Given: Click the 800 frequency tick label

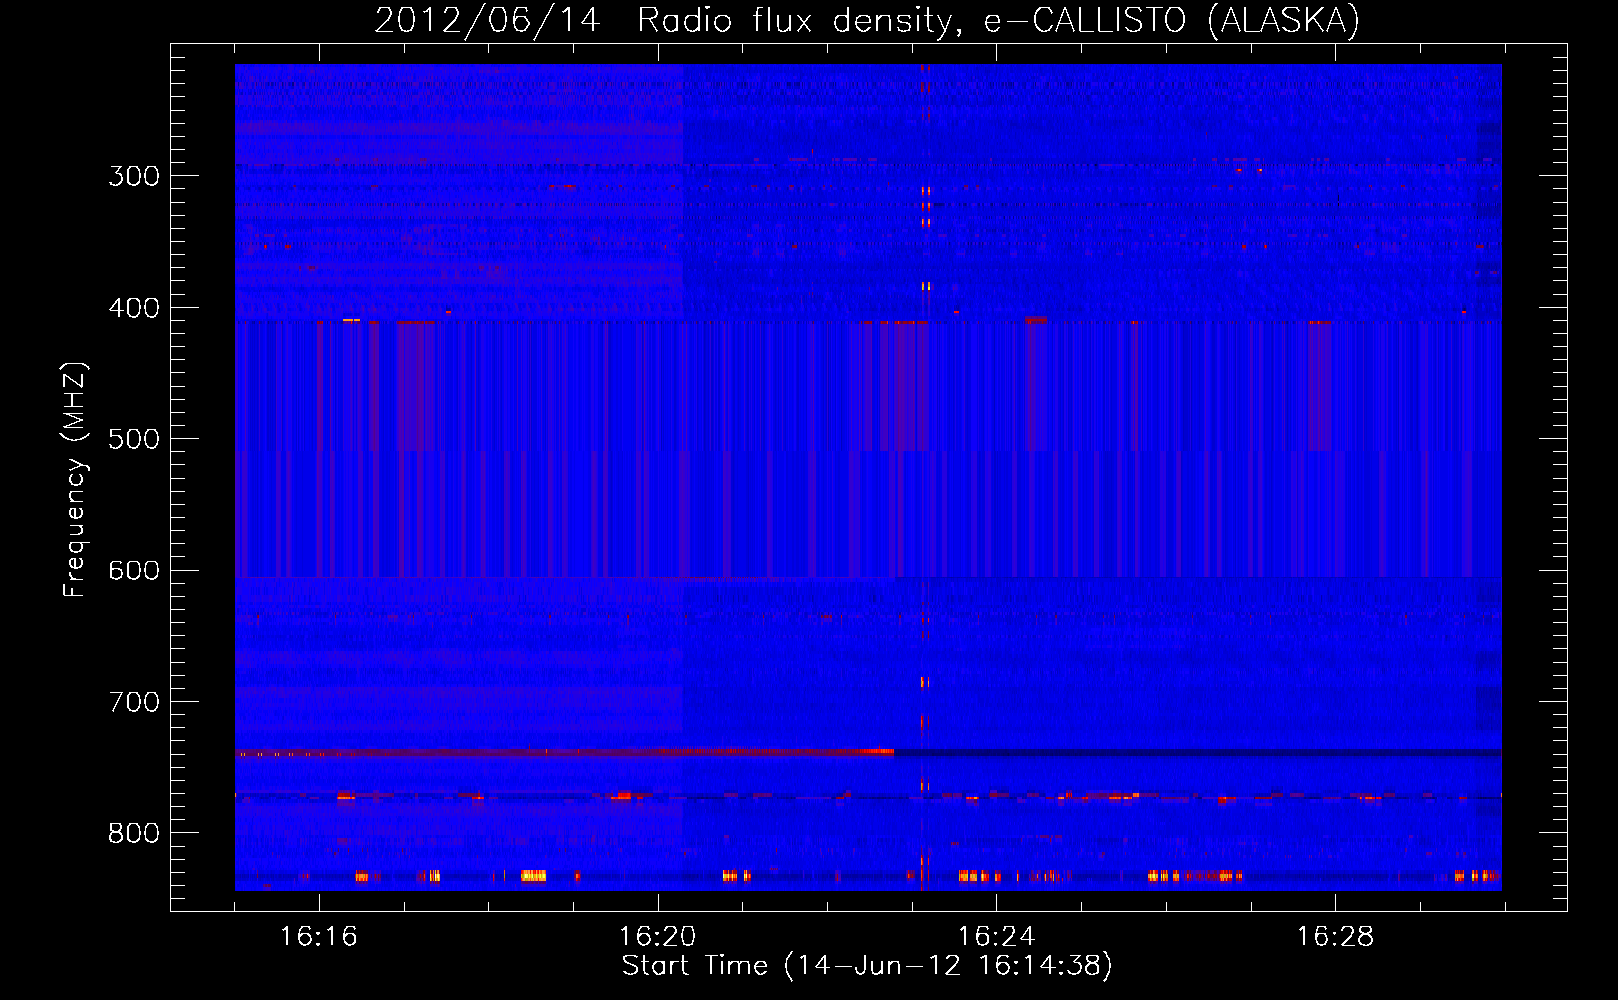Looking at the screenshot, I should click(134, 834).
